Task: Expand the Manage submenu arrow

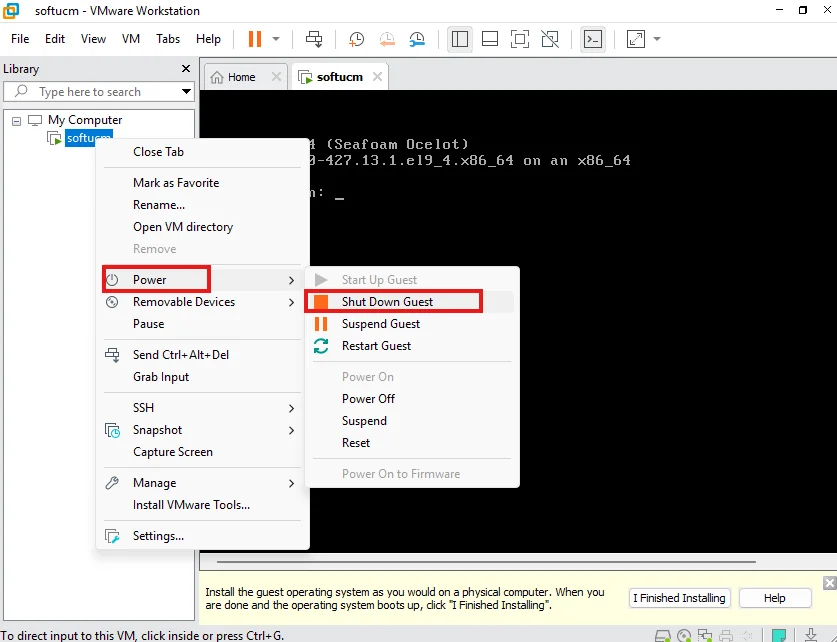Action: 291,484
